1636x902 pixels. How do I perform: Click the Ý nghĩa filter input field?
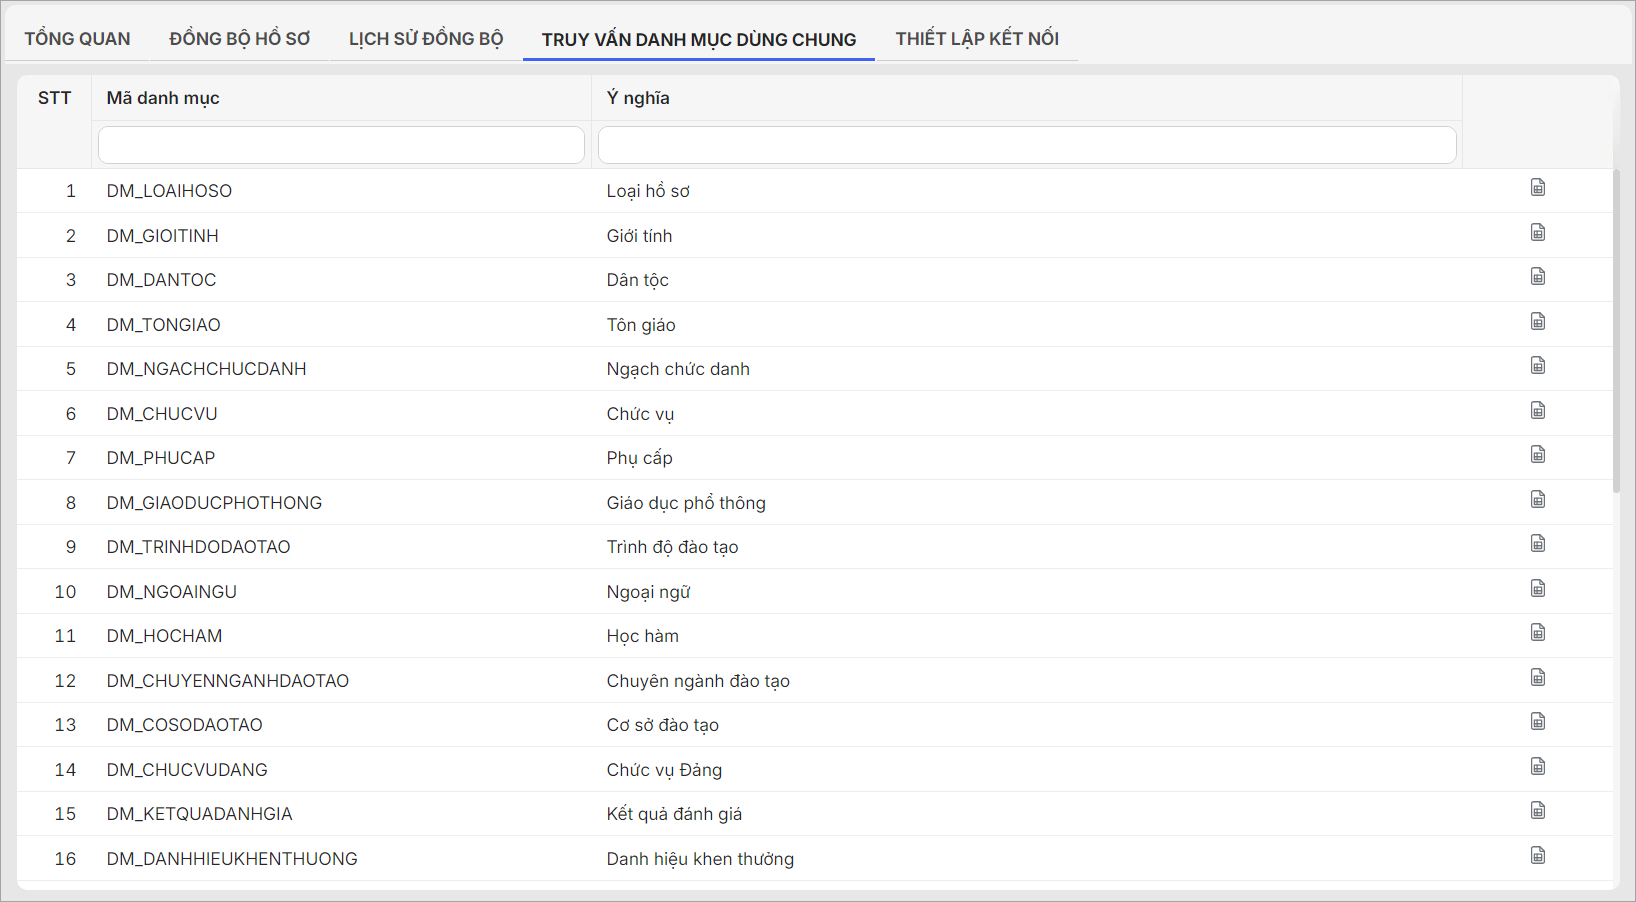1026,145
